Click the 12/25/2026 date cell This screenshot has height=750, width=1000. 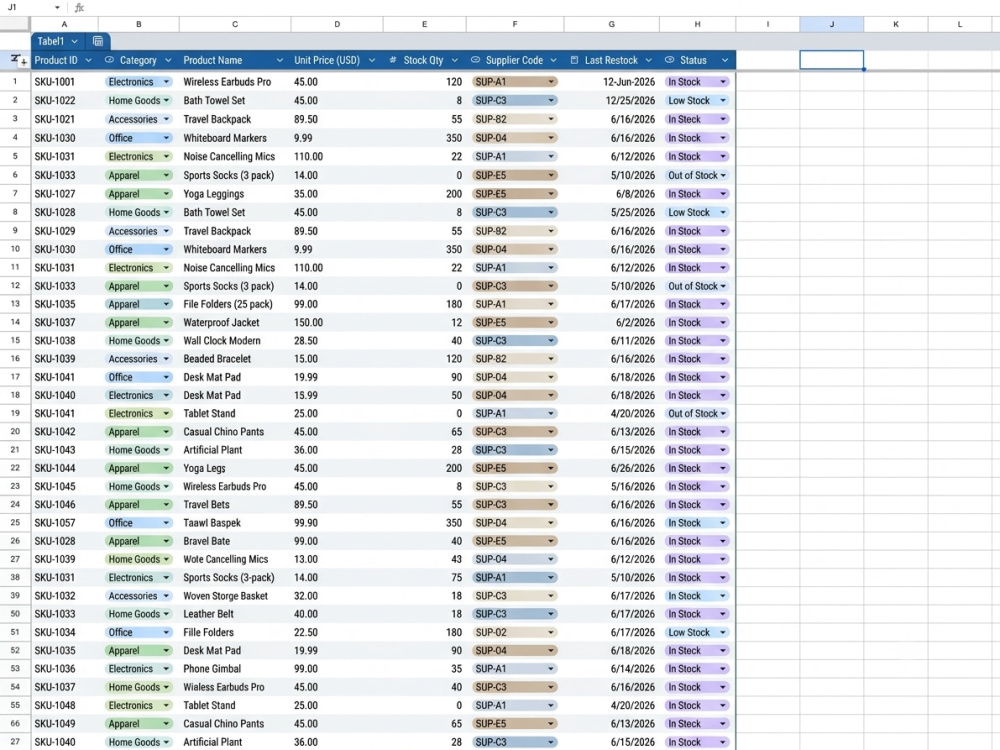611,100
